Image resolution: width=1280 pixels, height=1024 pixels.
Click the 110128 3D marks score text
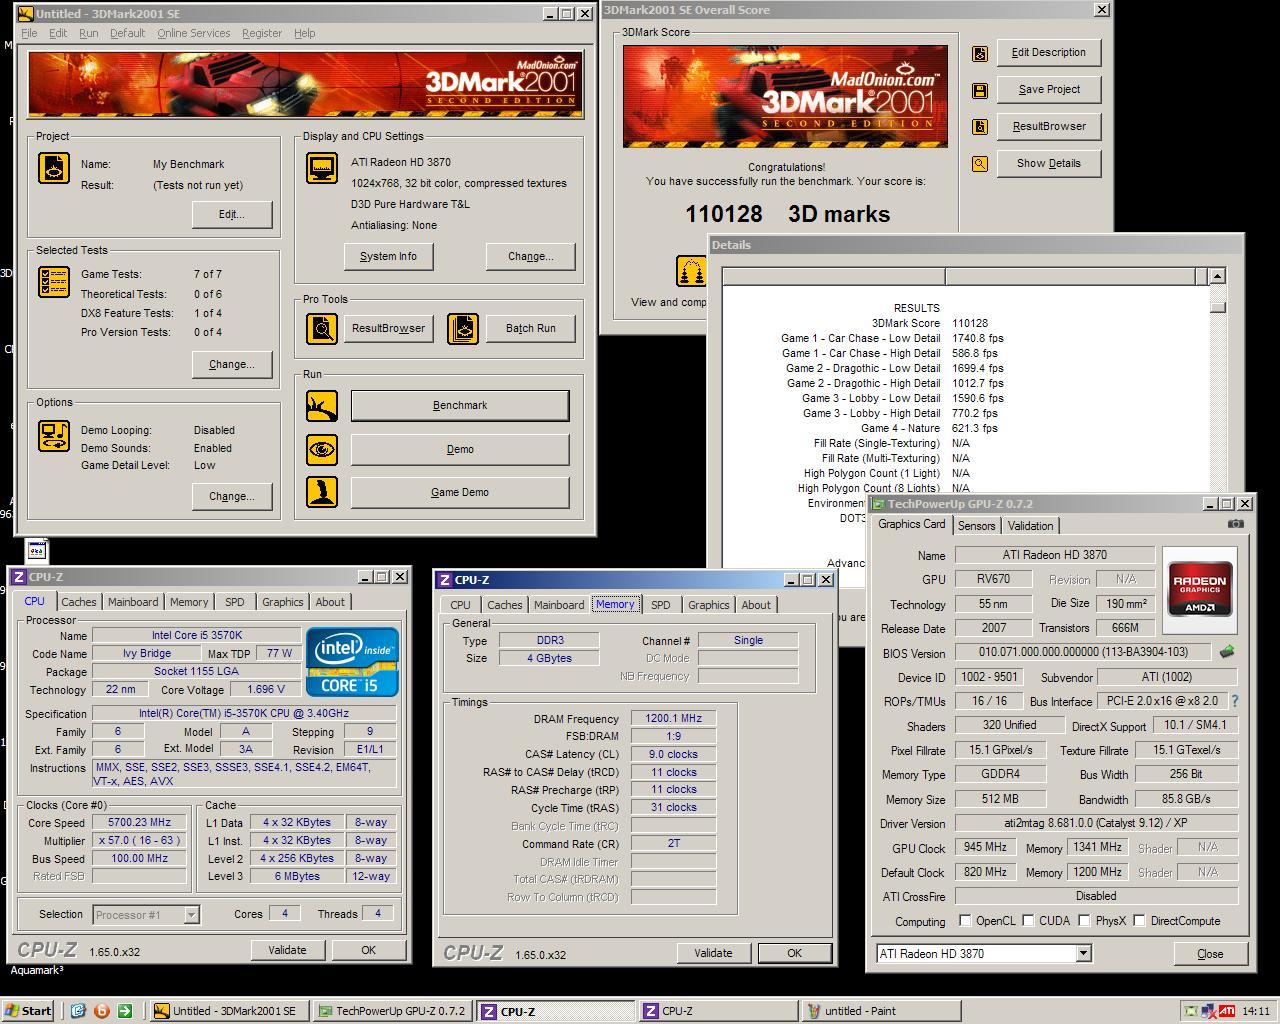787,214
